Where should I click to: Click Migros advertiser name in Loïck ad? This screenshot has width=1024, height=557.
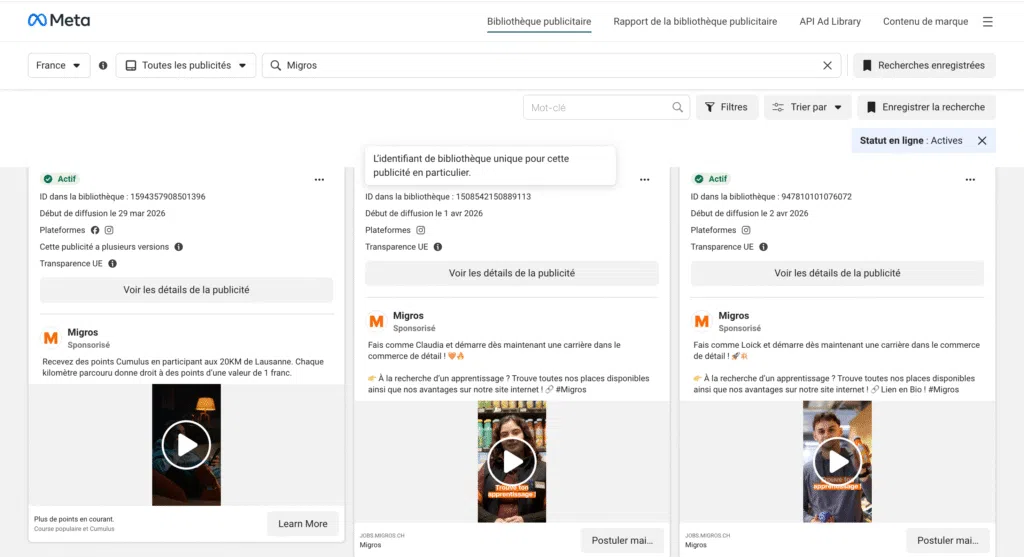pyautogui.click(x=733, y=315)
